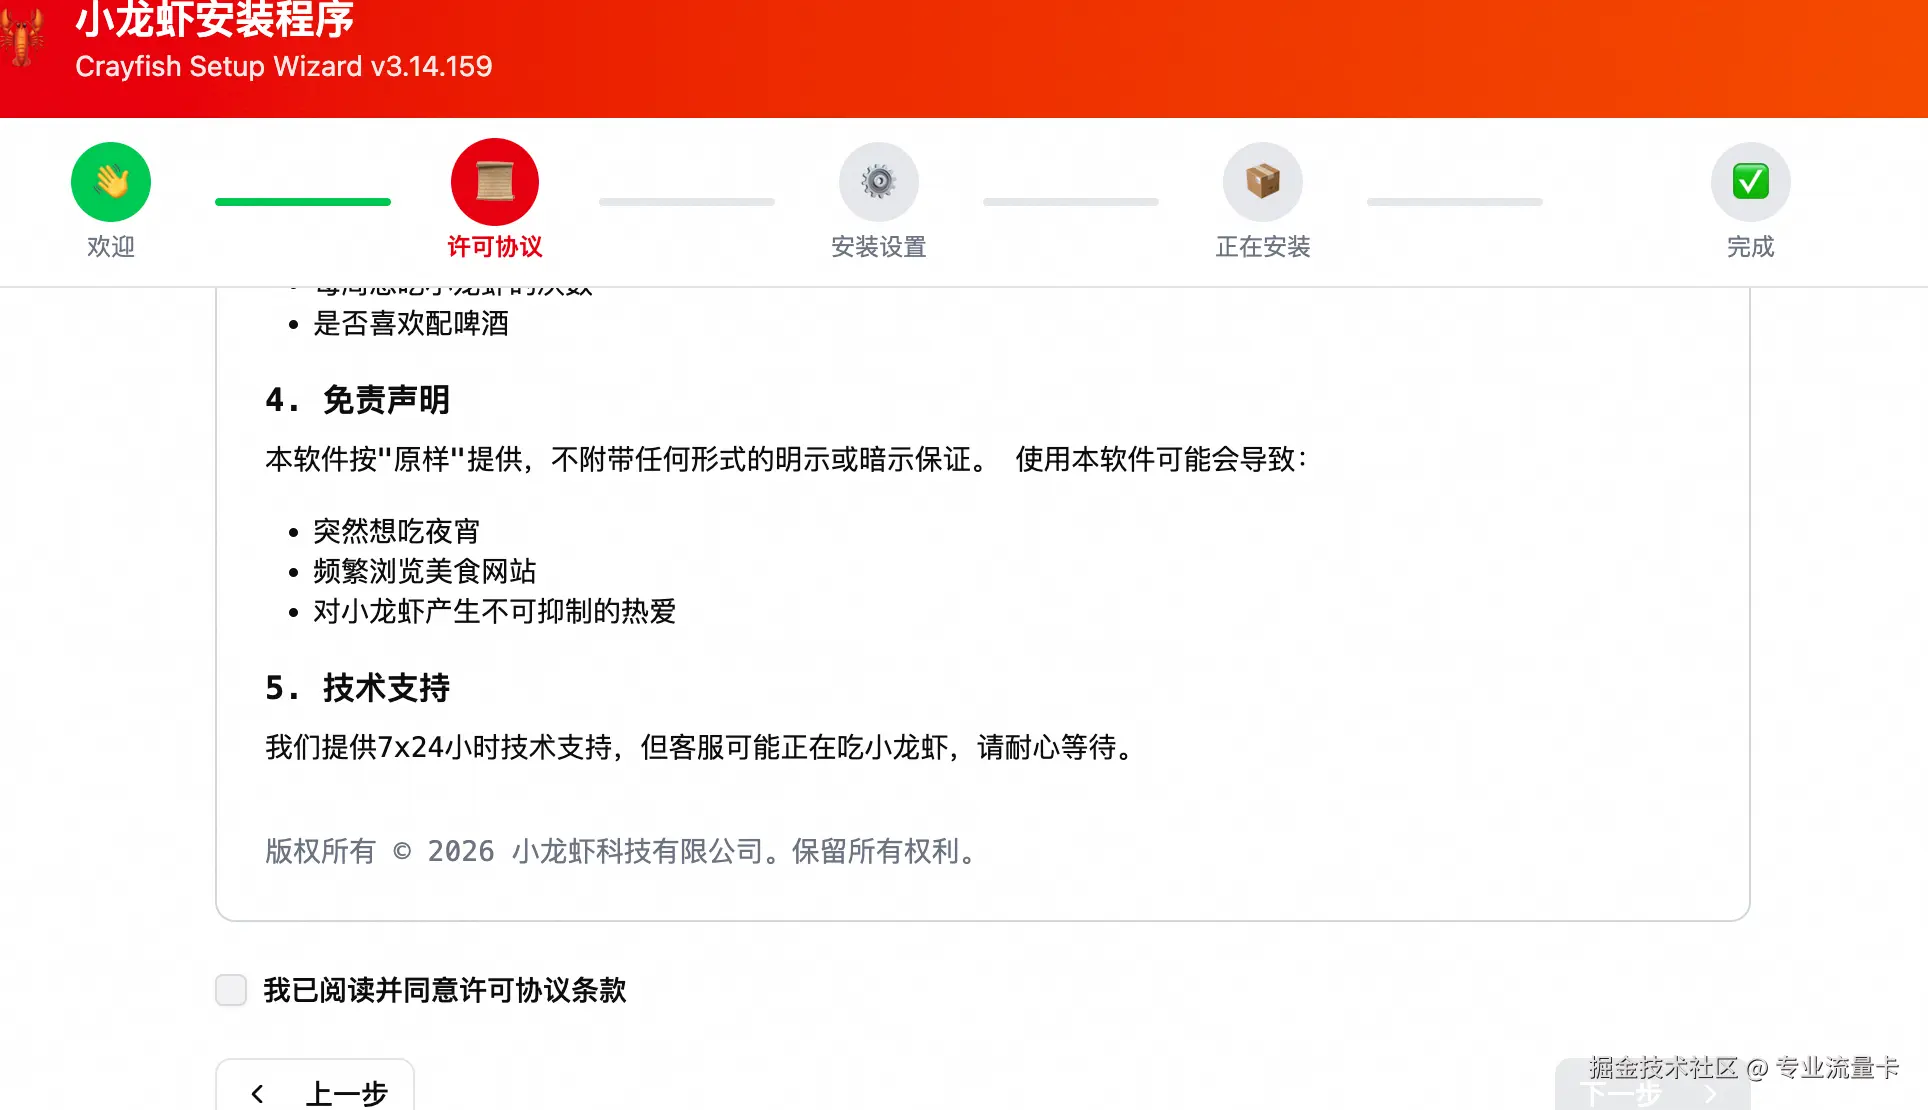The height and width of the screenshot is (1110, 1928).
Task: Click the forward arrow on 下一步 button
Action: click(1713, 1093)
